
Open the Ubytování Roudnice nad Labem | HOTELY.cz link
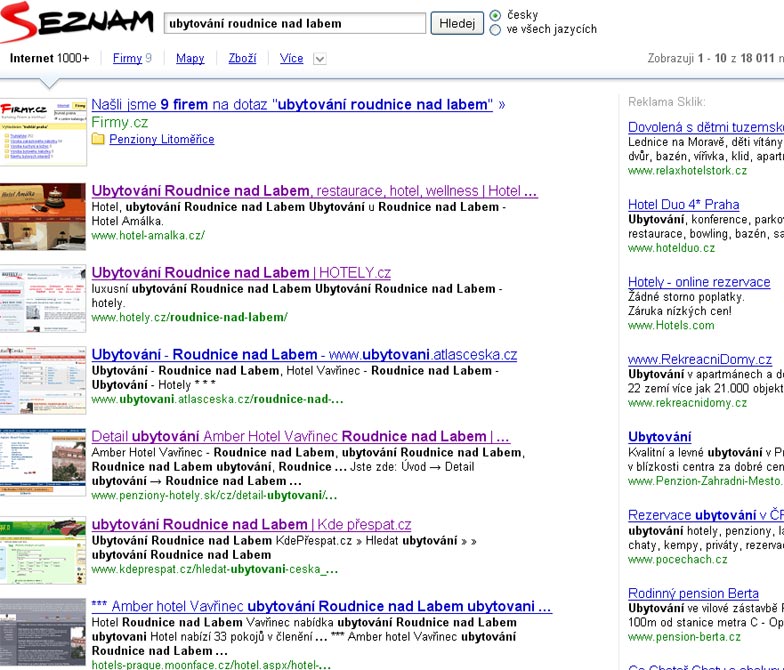241,273
